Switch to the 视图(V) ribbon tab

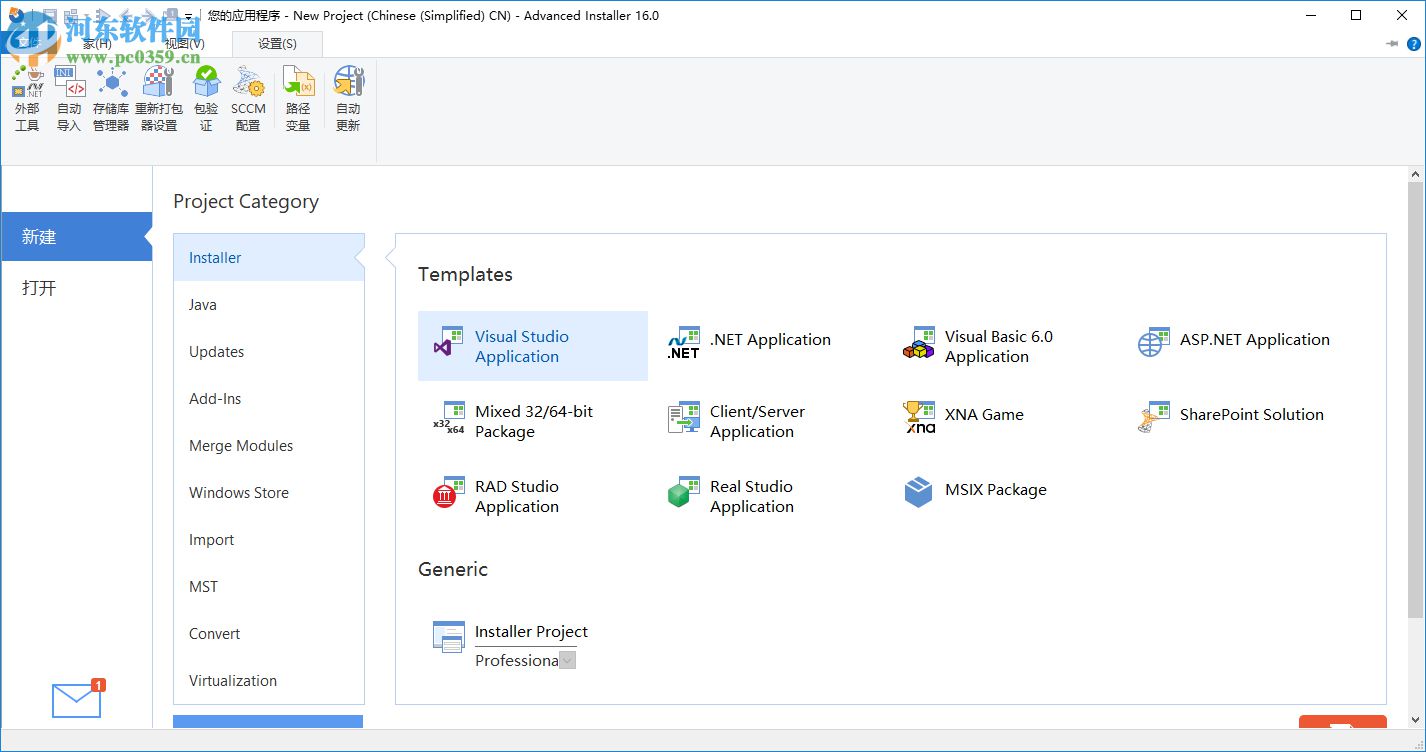(x=184, y=44)
